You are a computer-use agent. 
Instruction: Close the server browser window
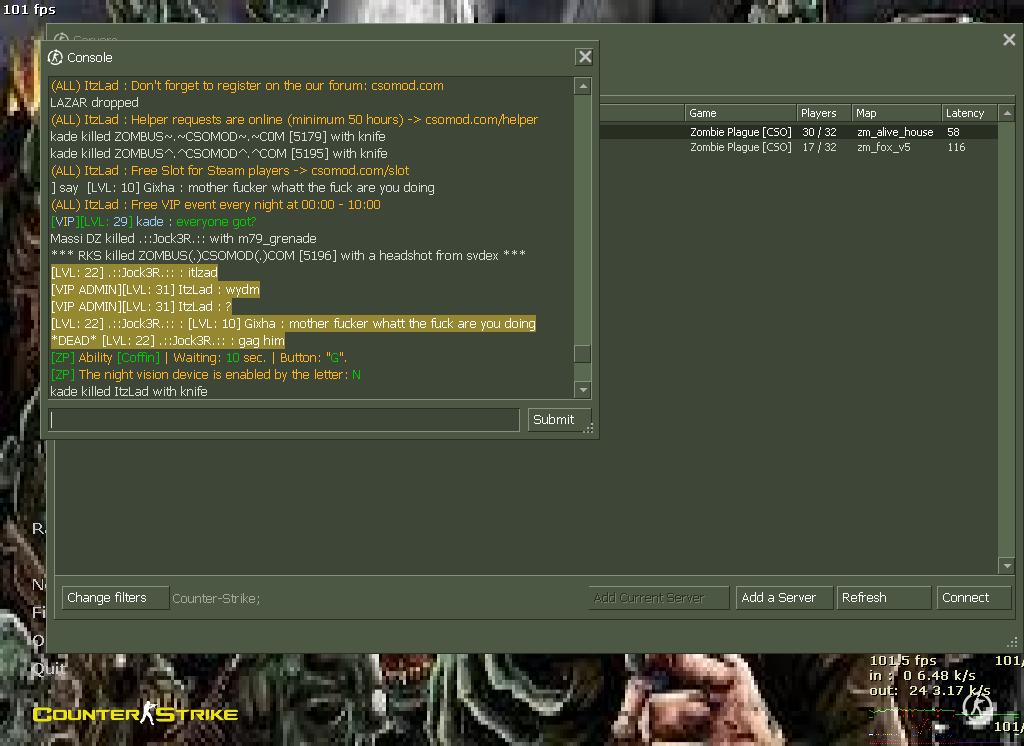[1008, 40]
